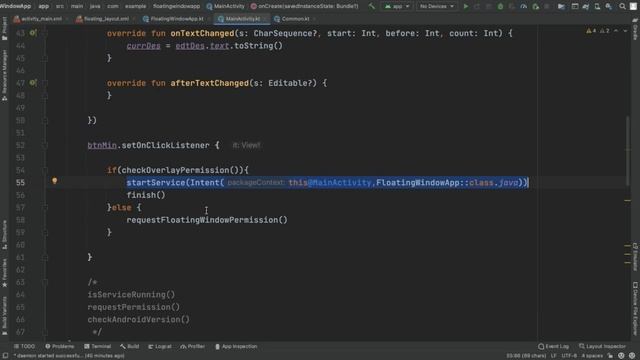This screenshot has height=360, width=640.
Task: Collapse the onTextChanged fold on line 43
Action: click(x=45, y=33)
